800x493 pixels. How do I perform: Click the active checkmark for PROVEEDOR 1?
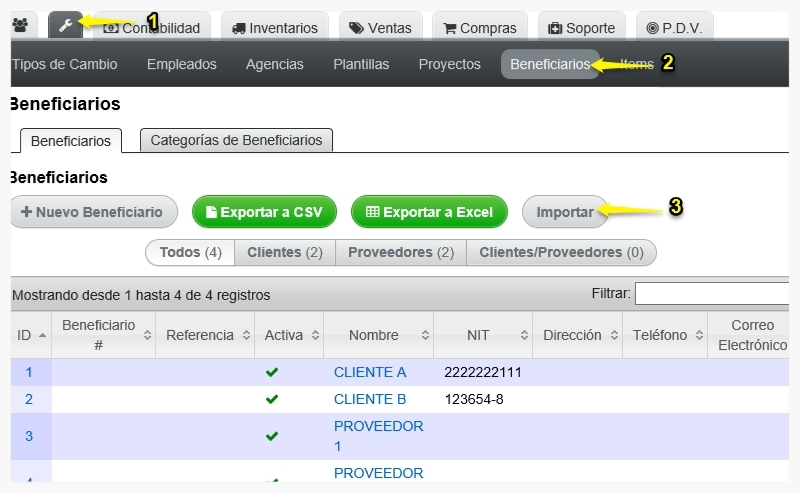coord(272,436)
